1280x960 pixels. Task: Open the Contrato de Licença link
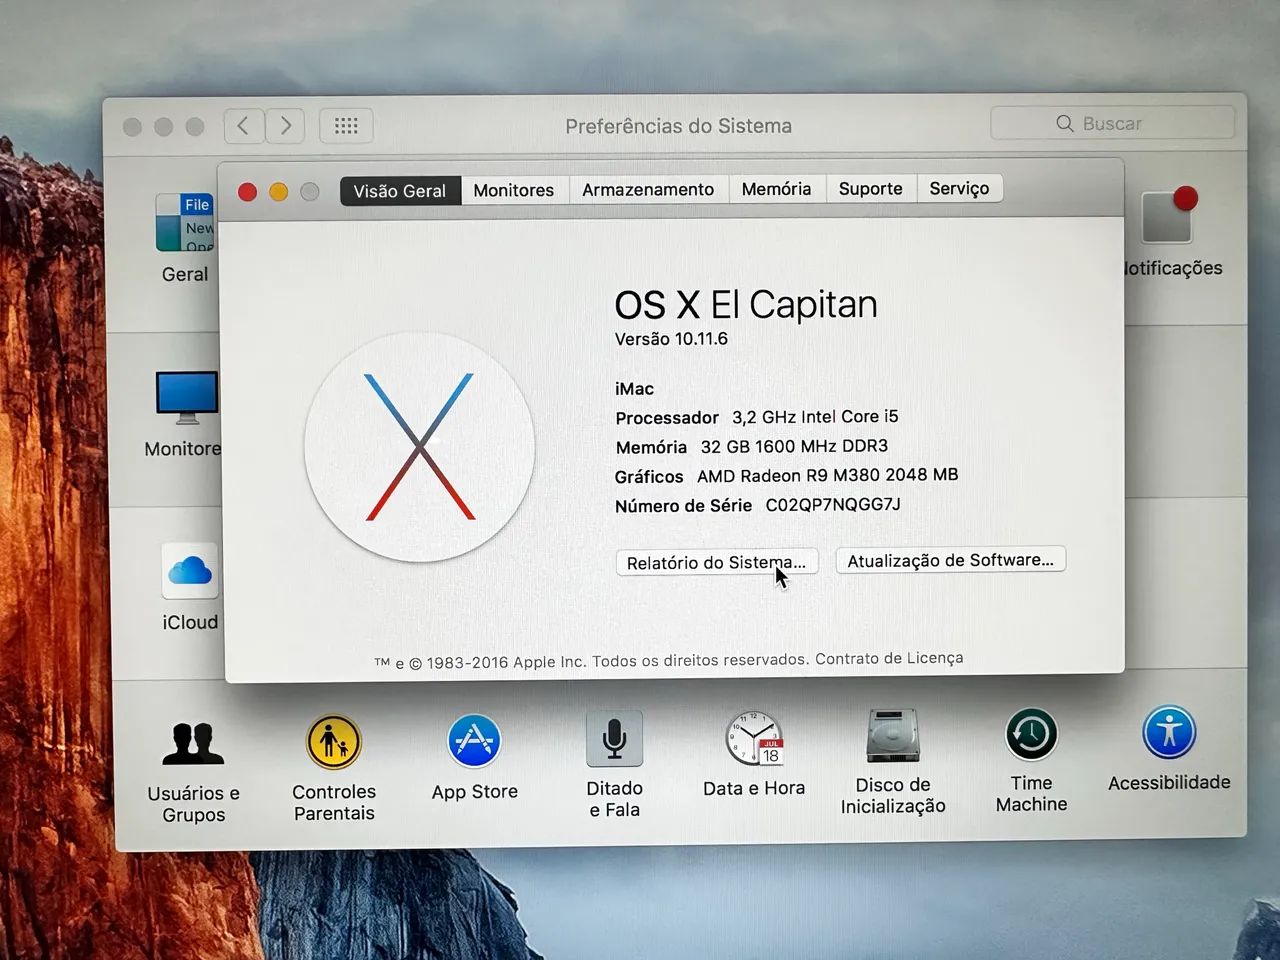click(x=889, y=658)
